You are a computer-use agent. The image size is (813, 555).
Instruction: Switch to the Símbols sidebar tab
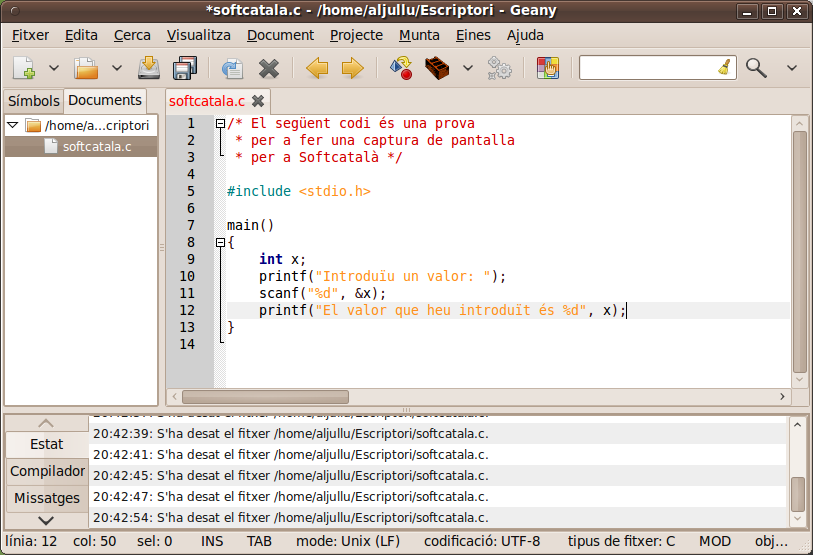(x=34, y=101)
